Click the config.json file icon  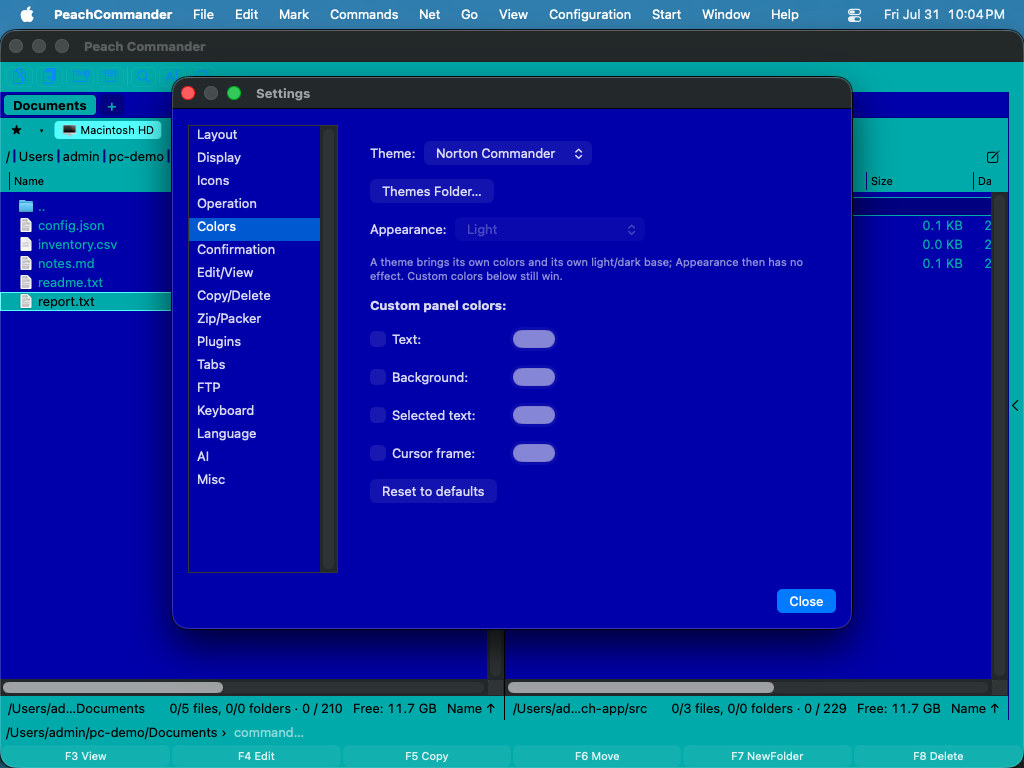click(x=25, y=225)
